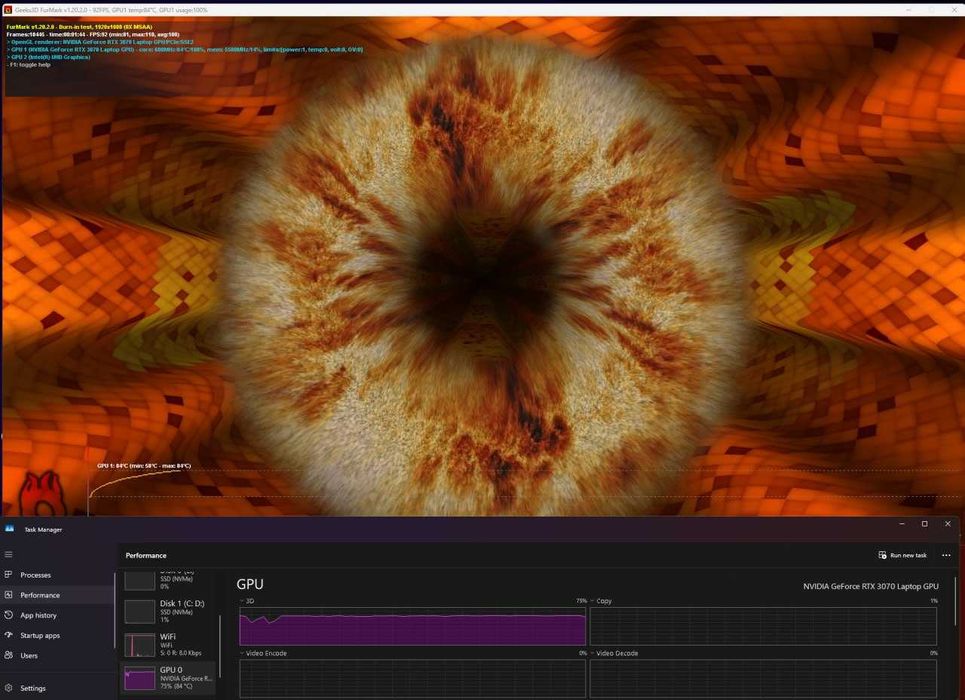
Task: Click the Task Manager title bar icon
Action: point(10,529)
